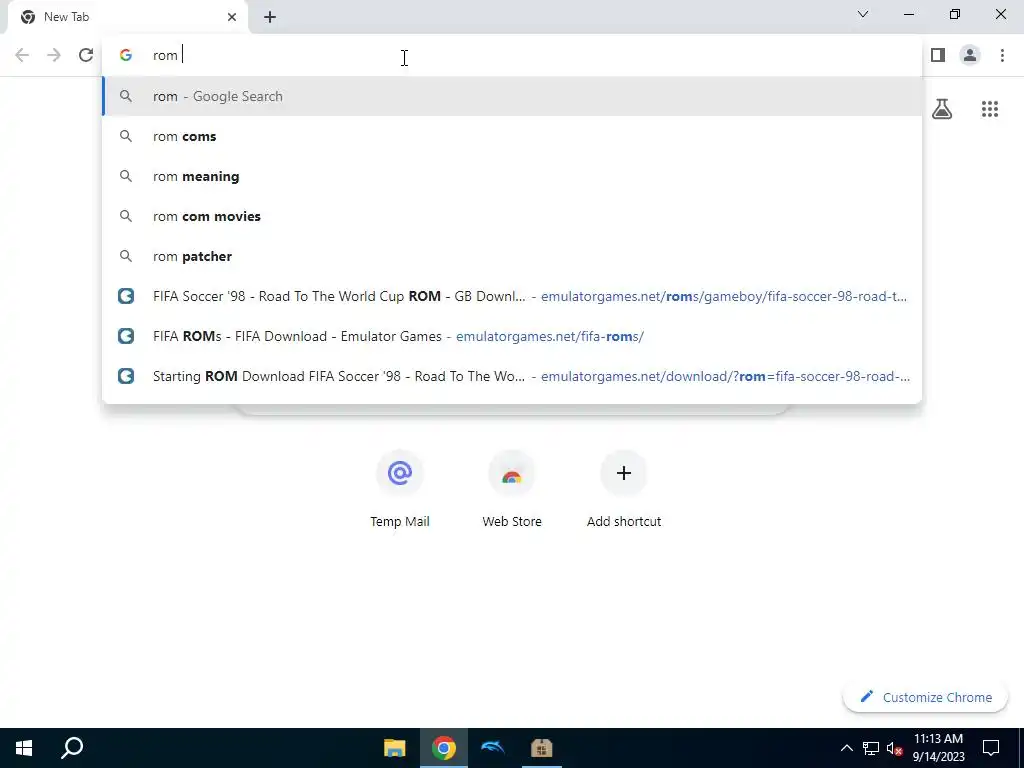Click search icon beside 'rom coms'

[126, 136]
